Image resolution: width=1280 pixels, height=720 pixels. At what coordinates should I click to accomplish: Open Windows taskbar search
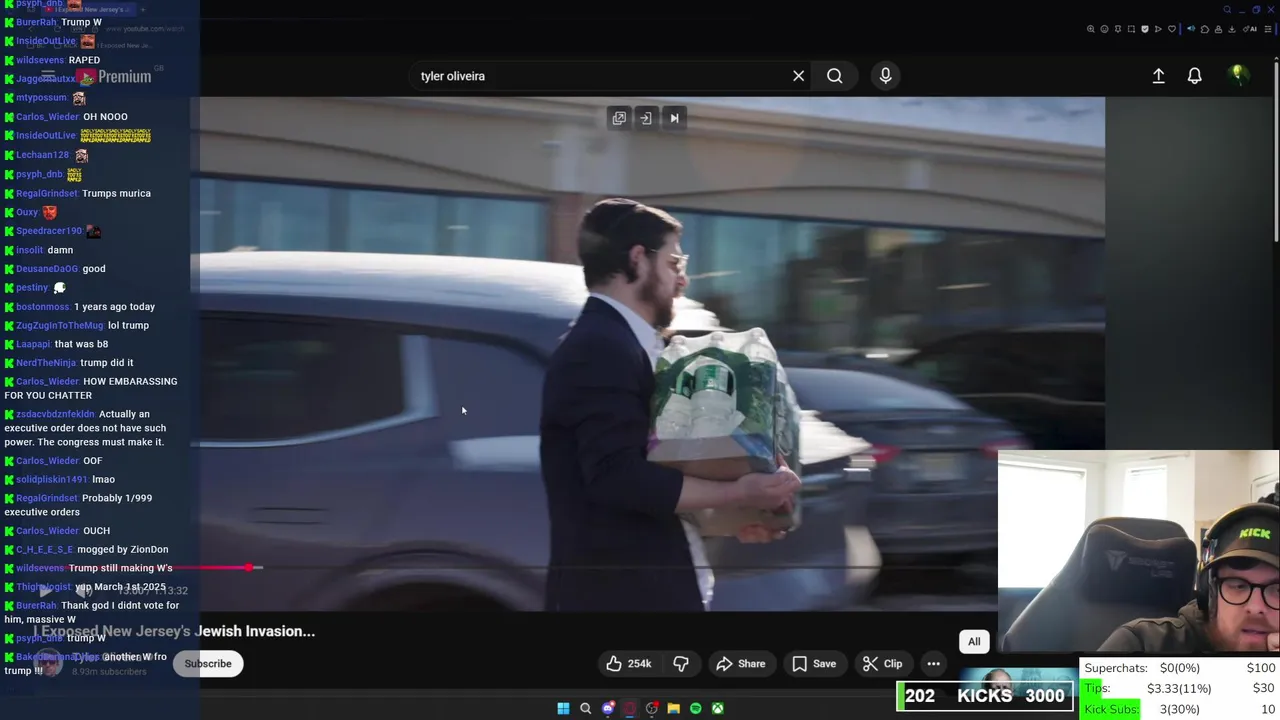pos(585,709)
